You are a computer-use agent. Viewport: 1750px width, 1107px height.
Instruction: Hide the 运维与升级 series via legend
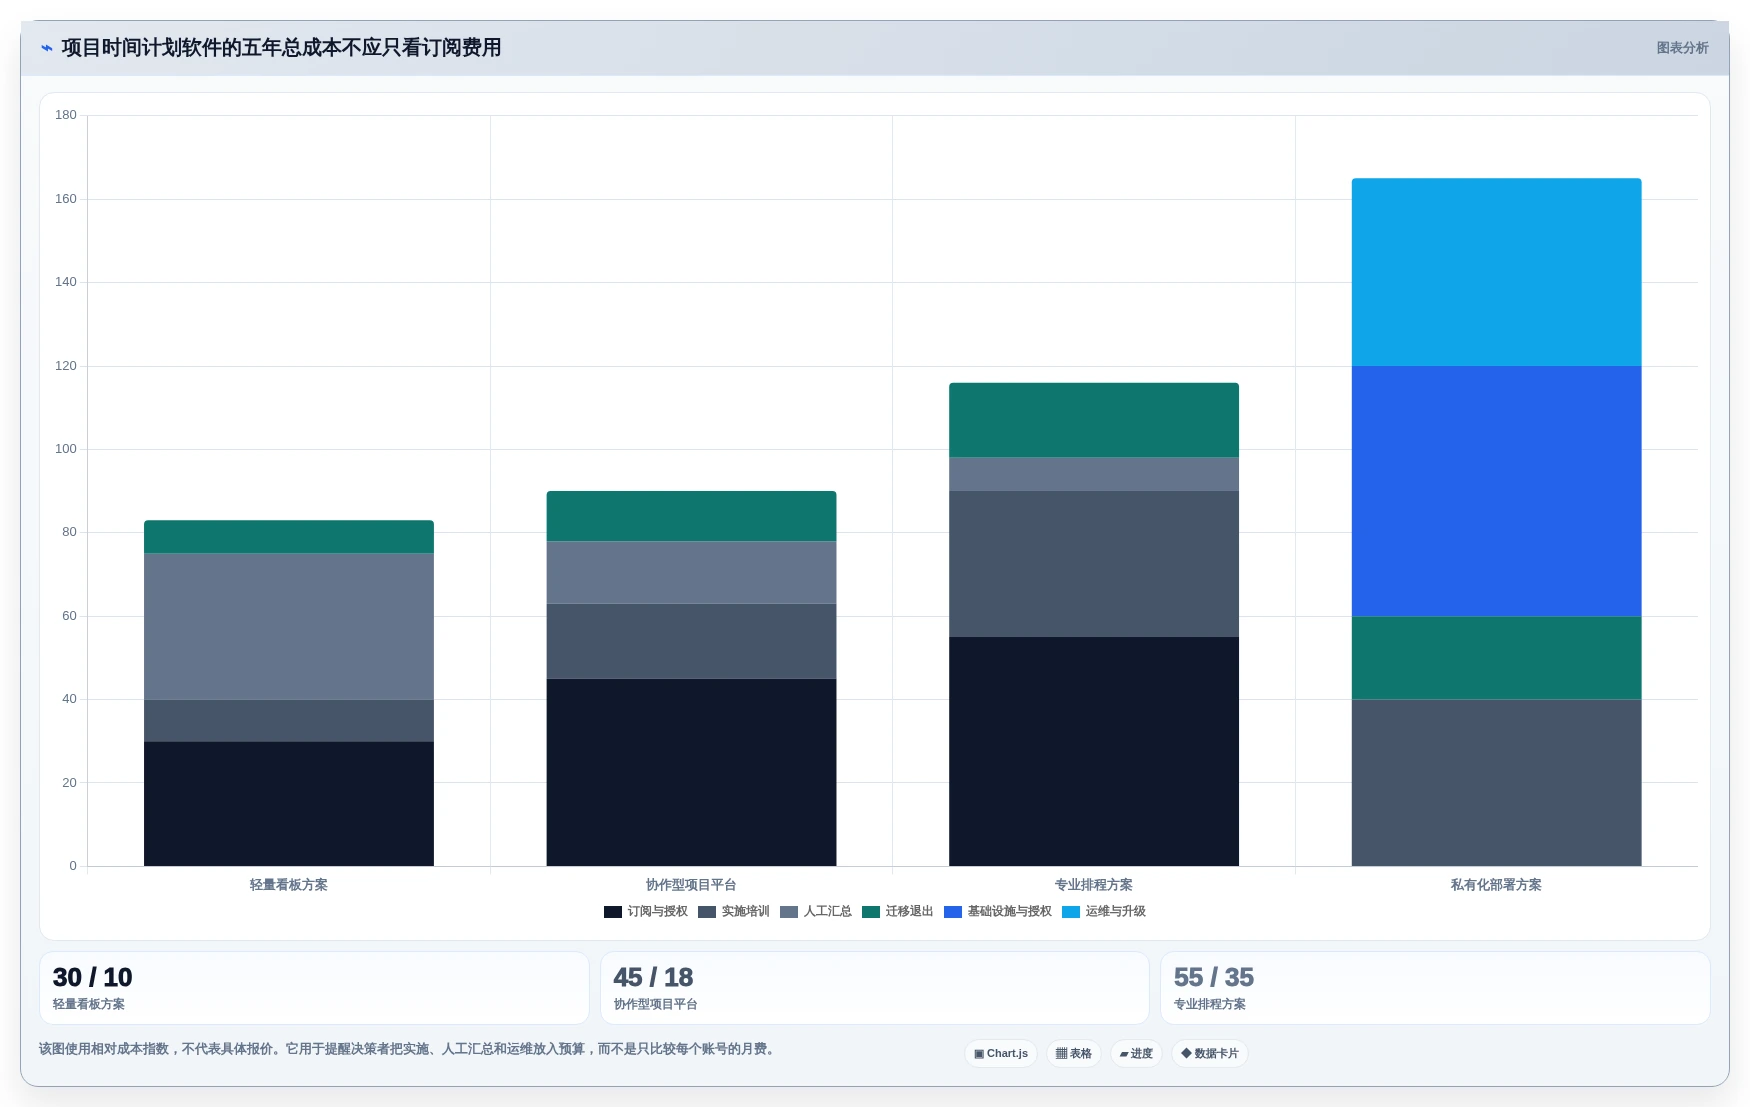(1104, 911)
